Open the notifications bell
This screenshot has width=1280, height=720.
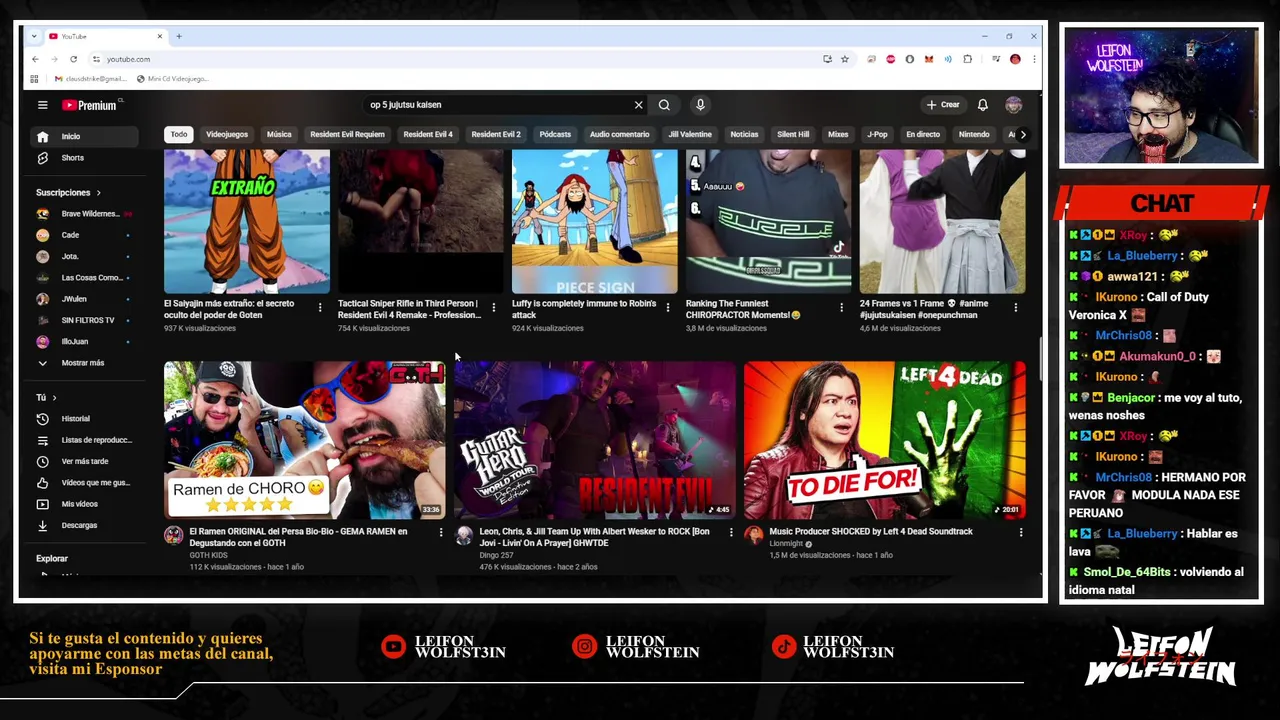click(x=983, y=105)
